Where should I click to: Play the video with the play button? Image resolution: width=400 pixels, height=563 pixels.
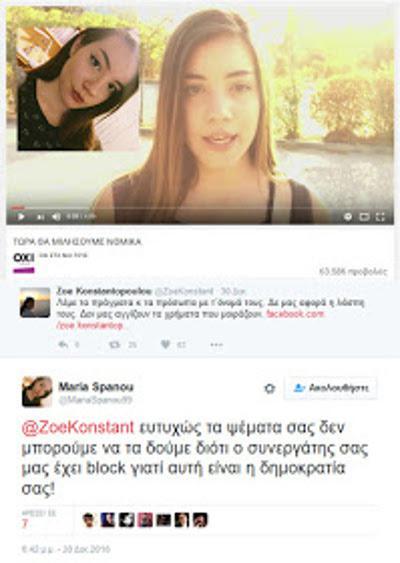pos(21,217)
